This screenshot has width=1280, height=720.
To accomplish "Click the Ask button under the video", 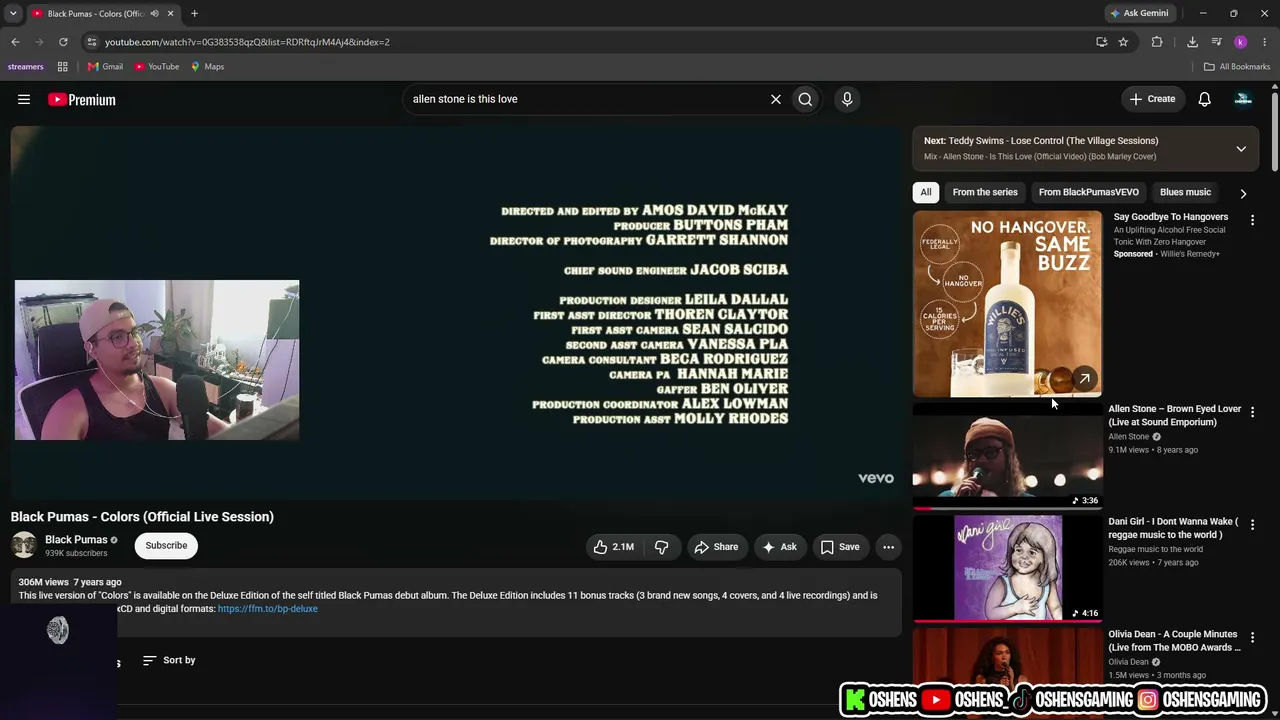I will [x=779, y=547].
